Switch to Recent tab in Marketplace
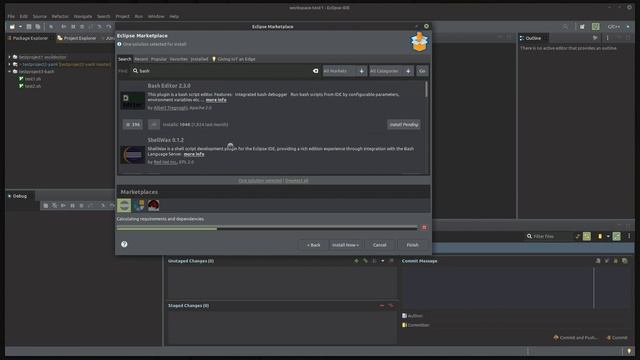 pyautogui.click(x=141, y=59)
